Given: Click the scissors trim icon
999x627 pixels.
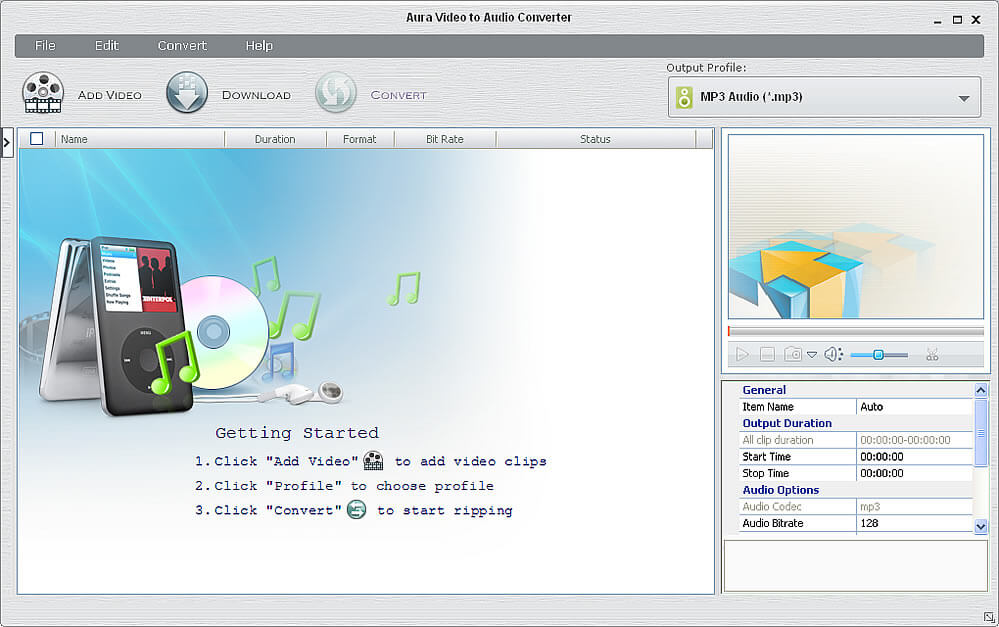Looking at the screenshot, I should click(x=932, y=355).
